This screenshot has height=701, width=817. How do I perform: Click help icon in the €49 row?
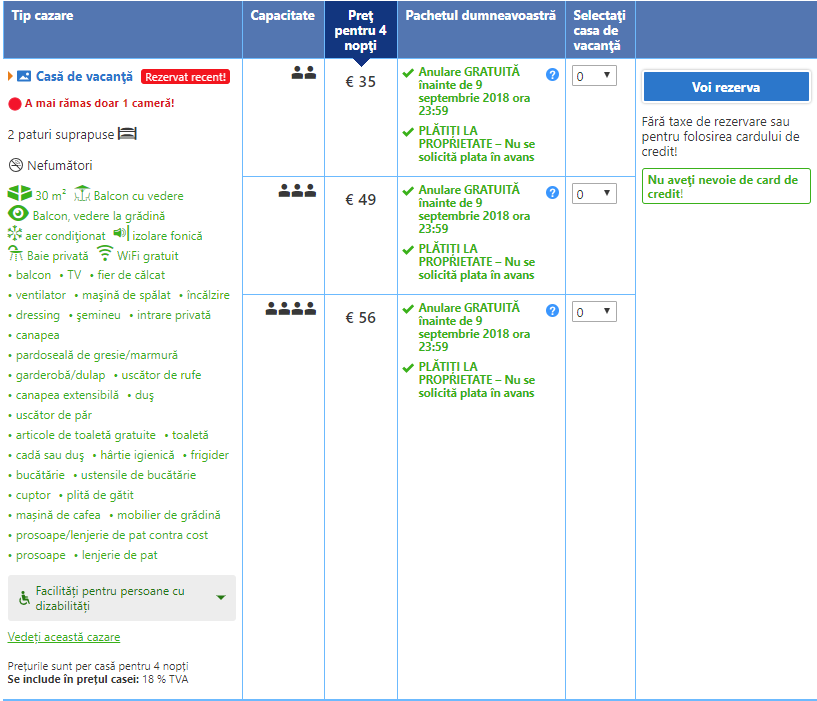pos(552,192)
